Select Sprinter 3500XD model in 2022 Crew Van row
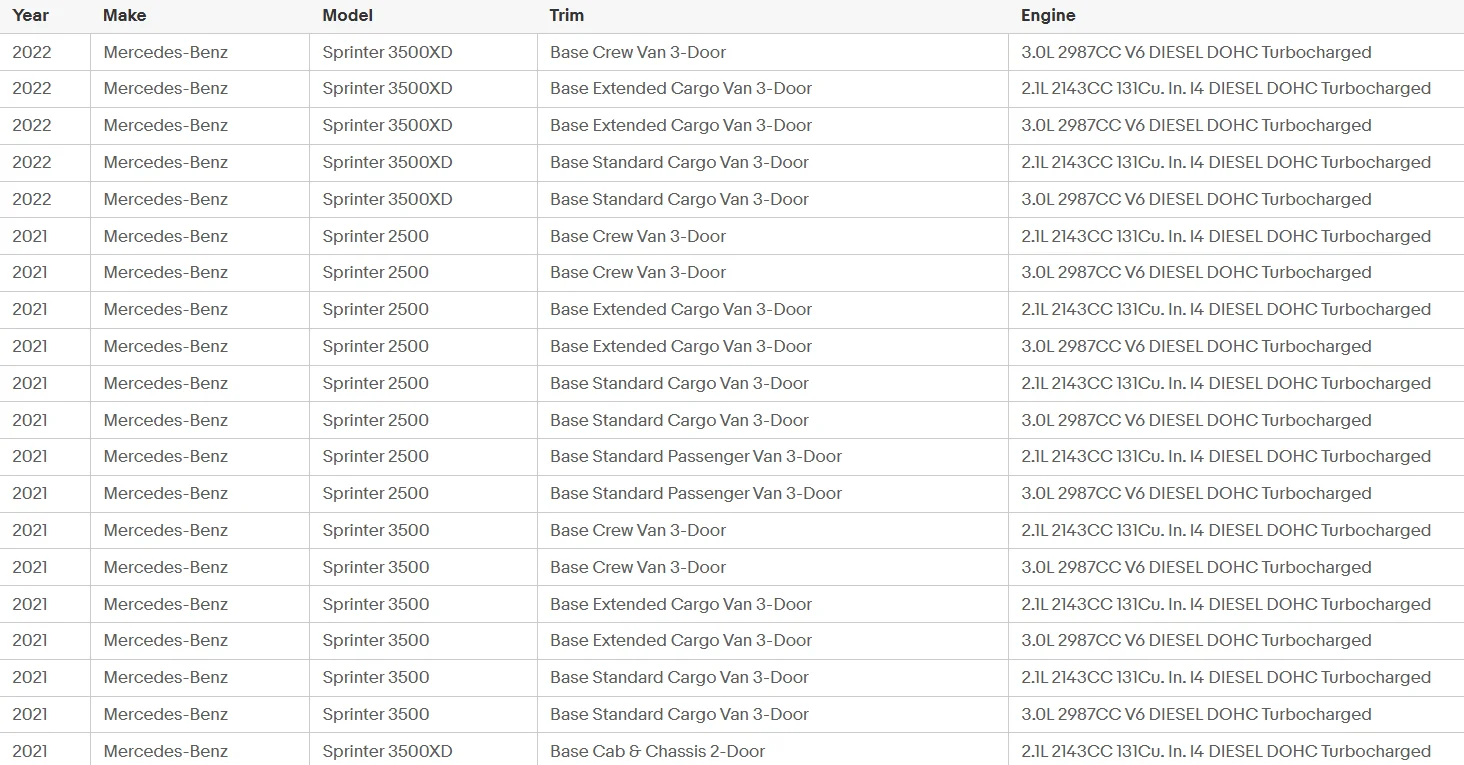Image resolution: width=1464 pixels, height=765 pixels. tap(387, 52)
